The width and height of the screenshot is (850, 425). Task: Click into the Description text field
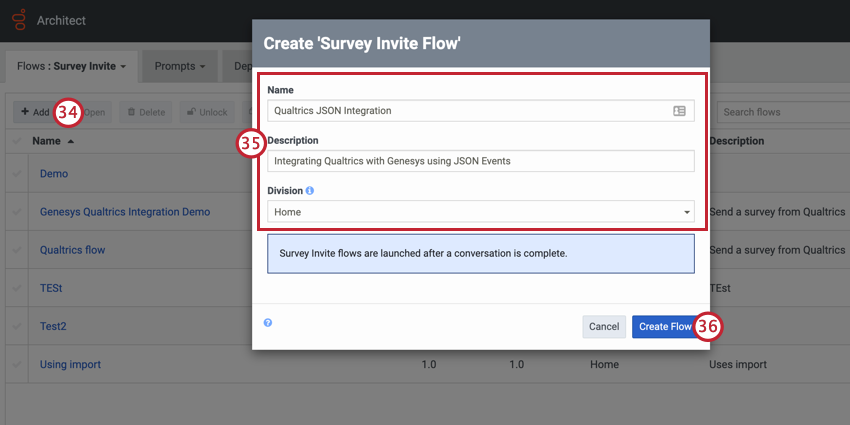point(480,161)
